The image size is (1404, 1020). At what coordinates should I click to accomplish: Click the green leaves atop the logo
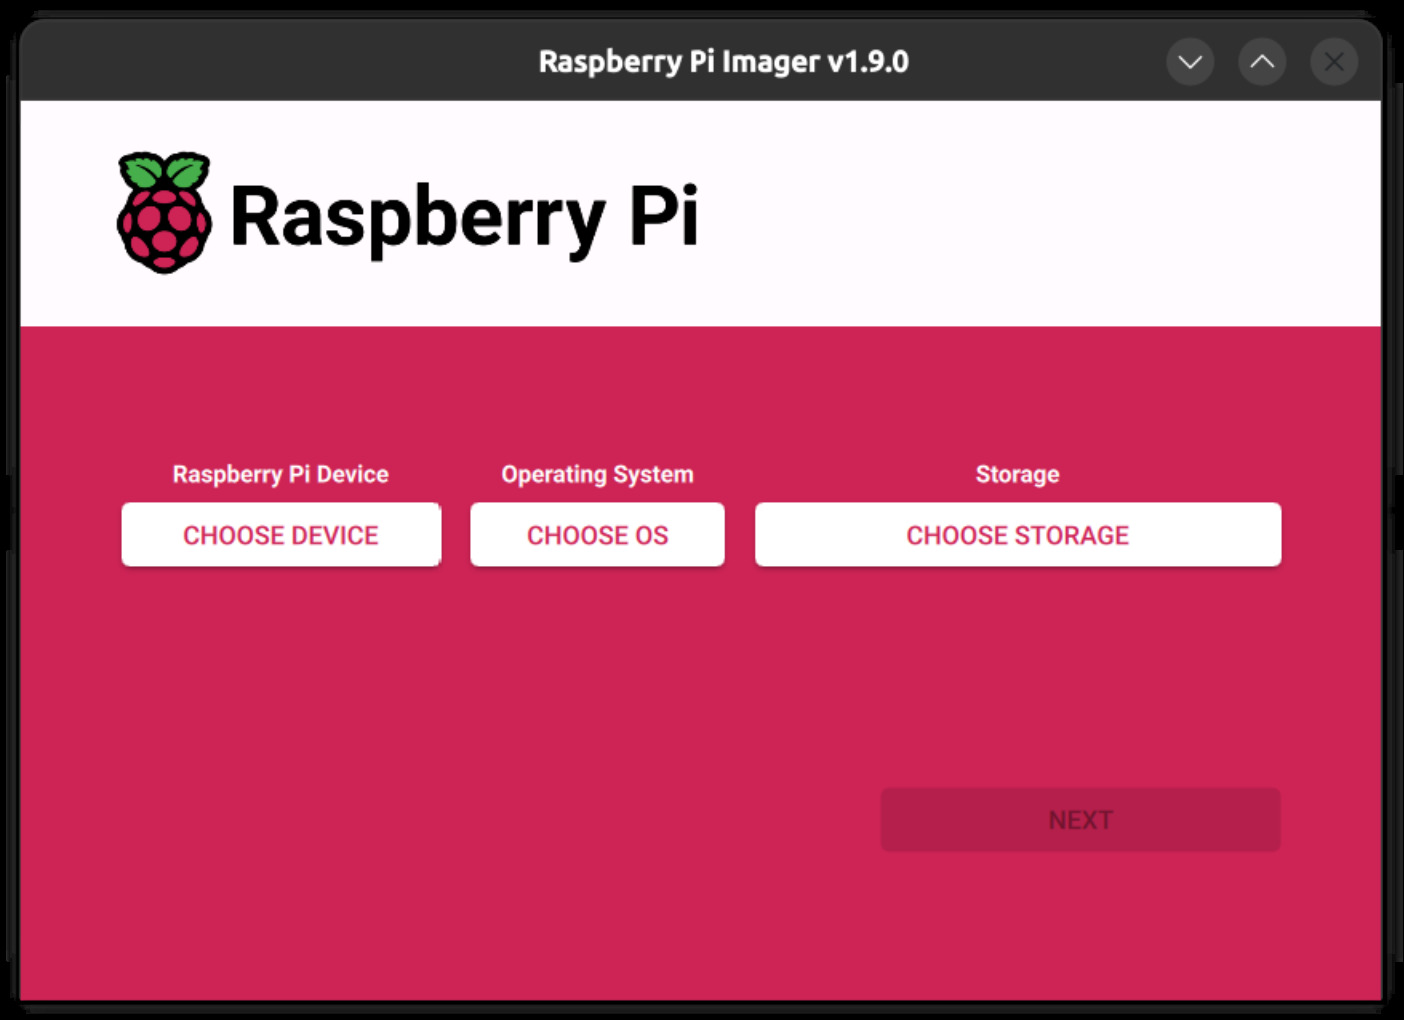point(165,170)
